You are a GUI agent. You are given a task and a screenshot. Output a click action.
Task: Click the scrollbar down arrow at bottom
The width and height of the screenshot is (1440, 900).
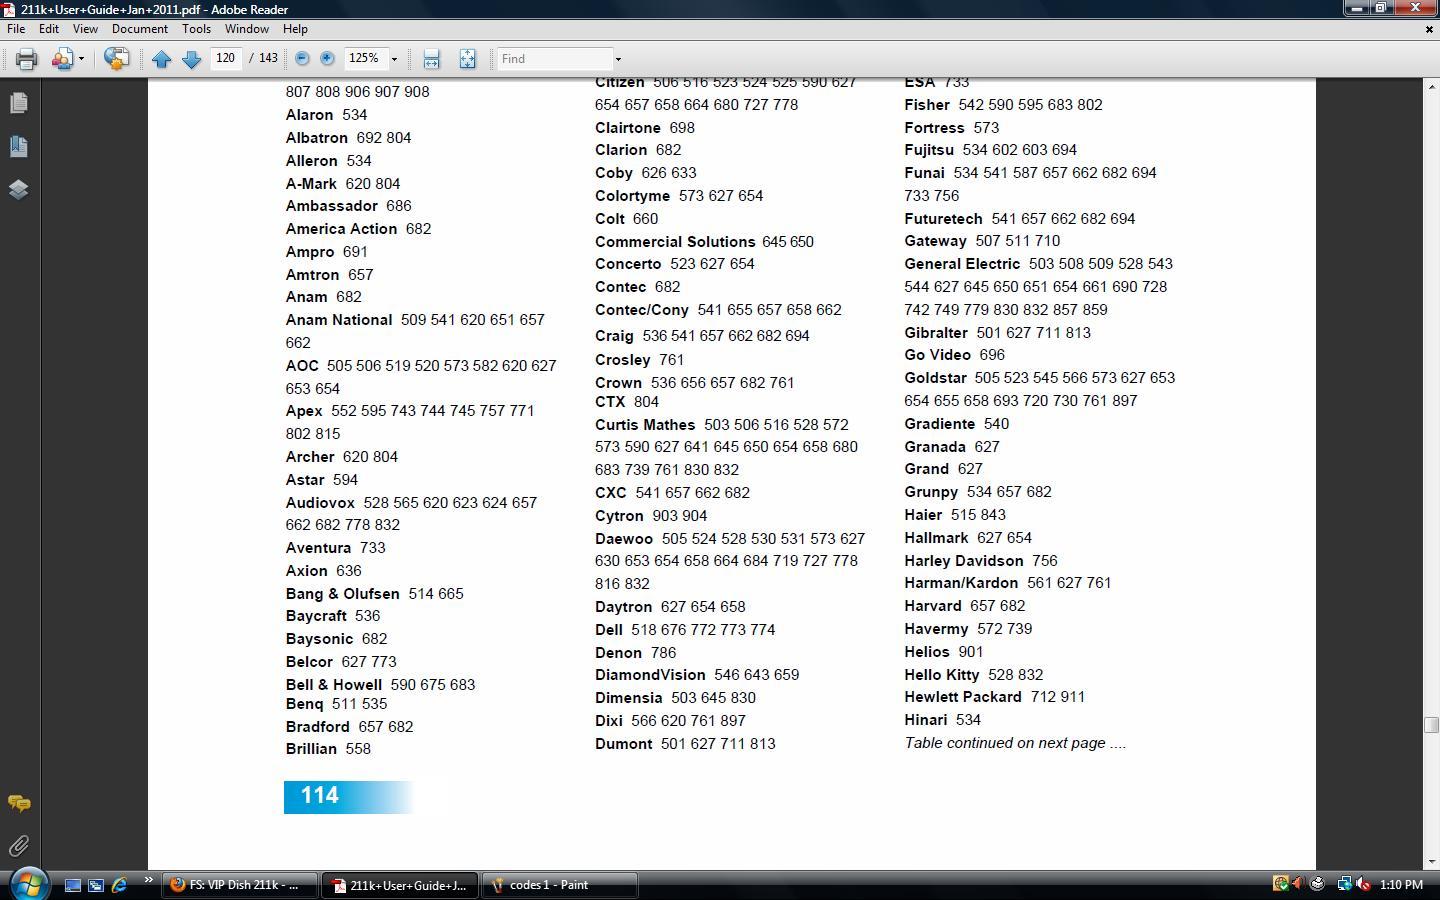(1432, 861)
